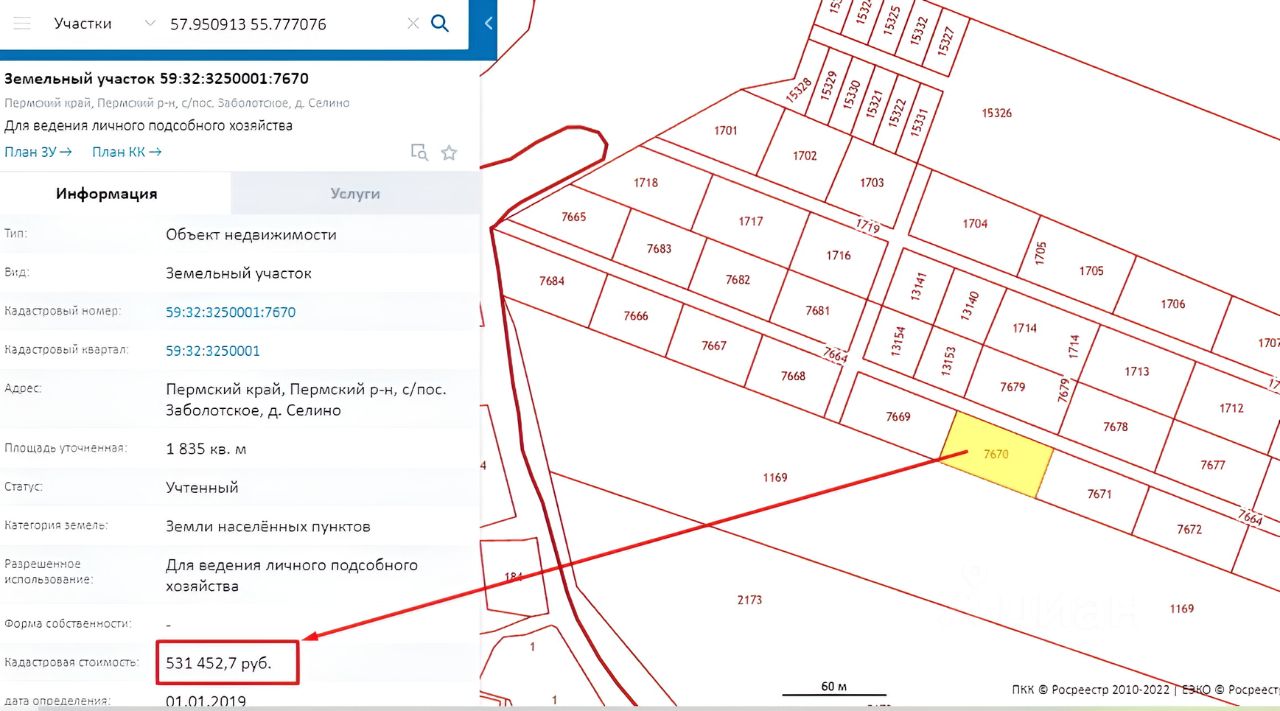The height and width of the screenshot is (711, 1280).
Task: Switch to the Услуги tab
Action: click(355, 194)
